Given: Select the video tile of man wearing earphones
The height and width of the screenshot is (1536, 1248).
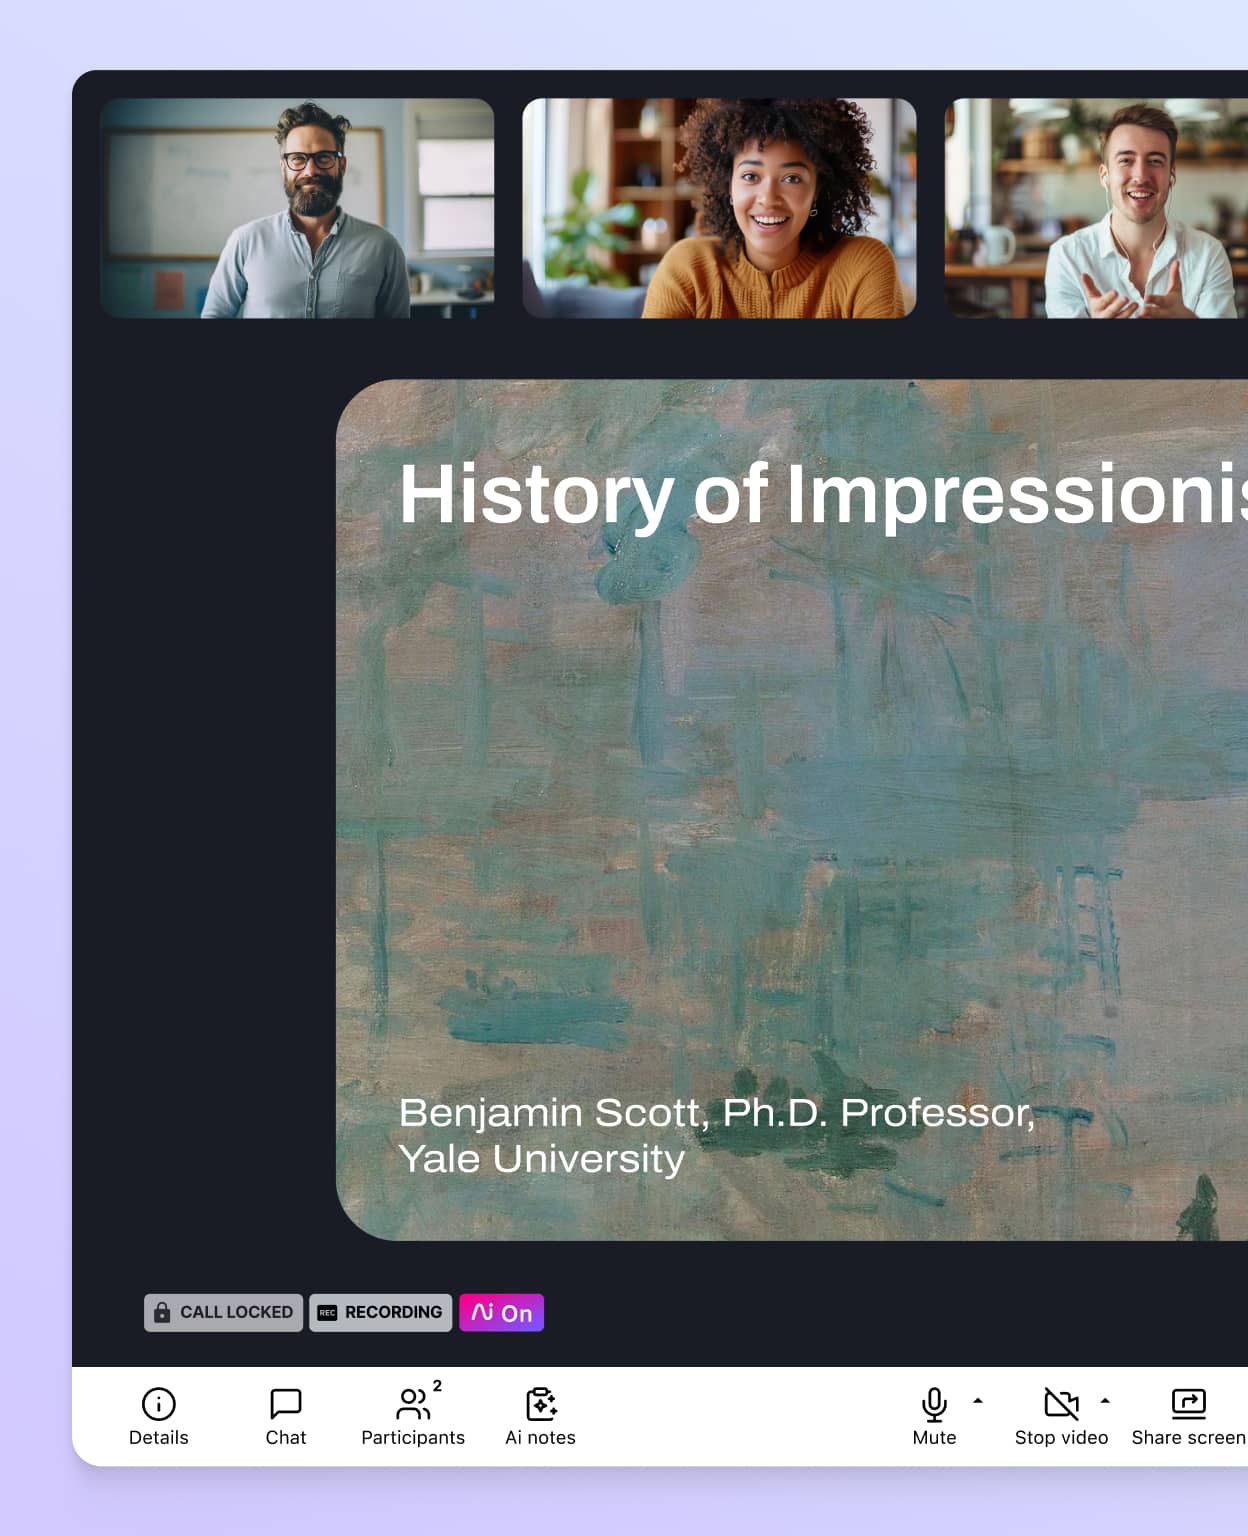Looking at the screenshot, I should point(1096,208).
